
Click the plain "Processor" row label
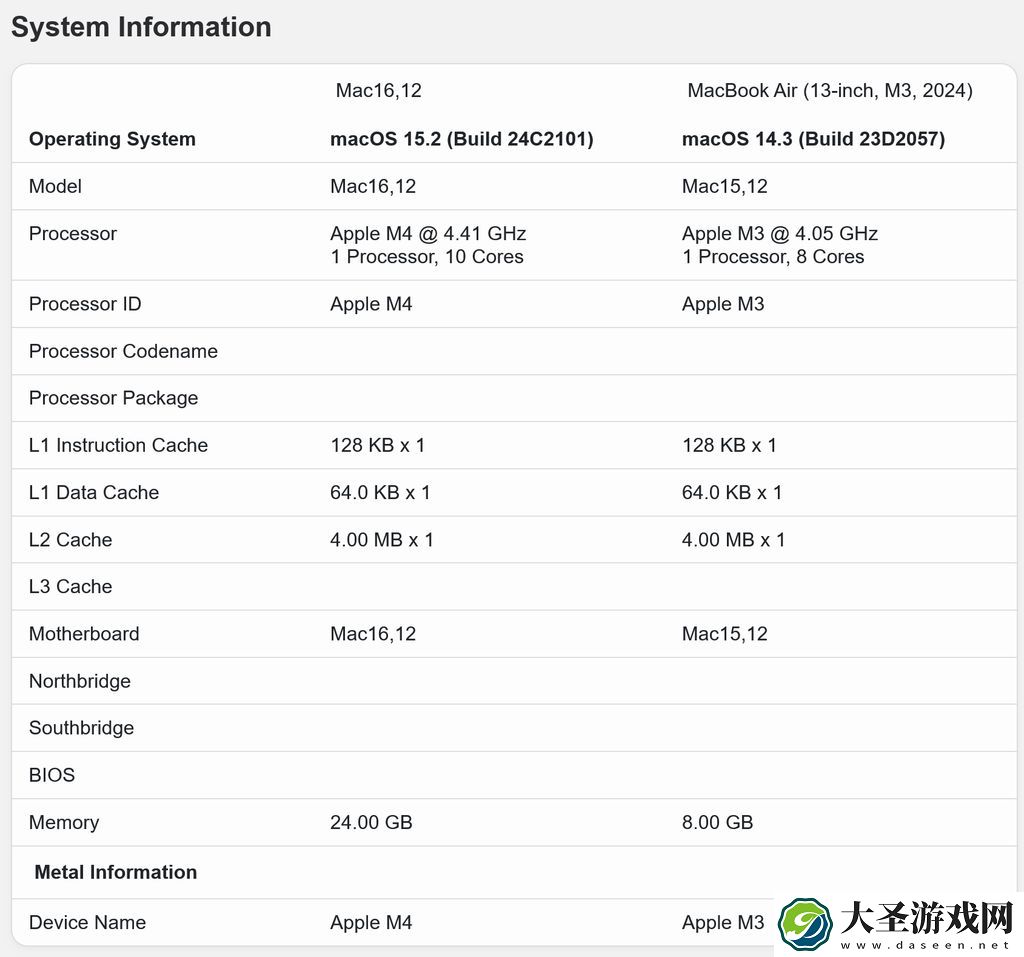tap(73, 233)
